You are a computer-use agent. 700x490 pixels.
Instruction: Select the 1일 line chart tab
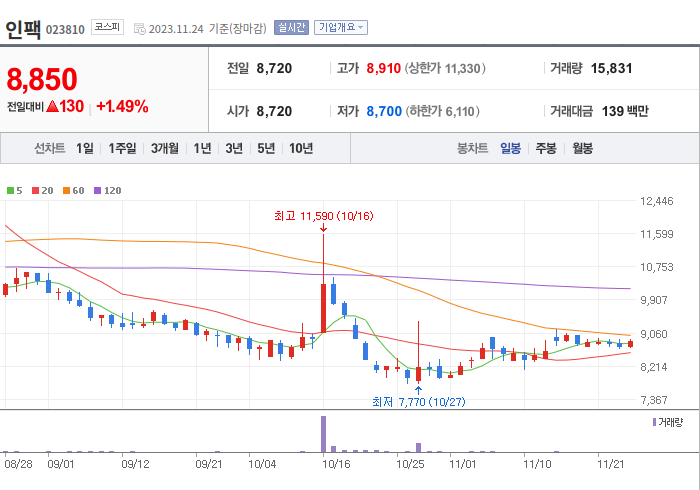[84, 148]
